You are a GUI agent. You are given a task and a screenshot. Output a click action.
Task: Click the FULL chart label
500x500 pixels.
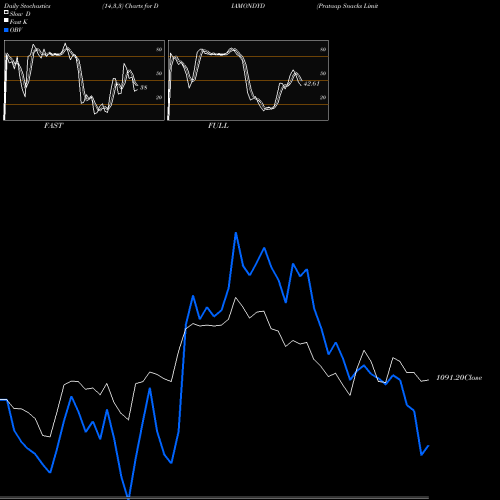218,126
